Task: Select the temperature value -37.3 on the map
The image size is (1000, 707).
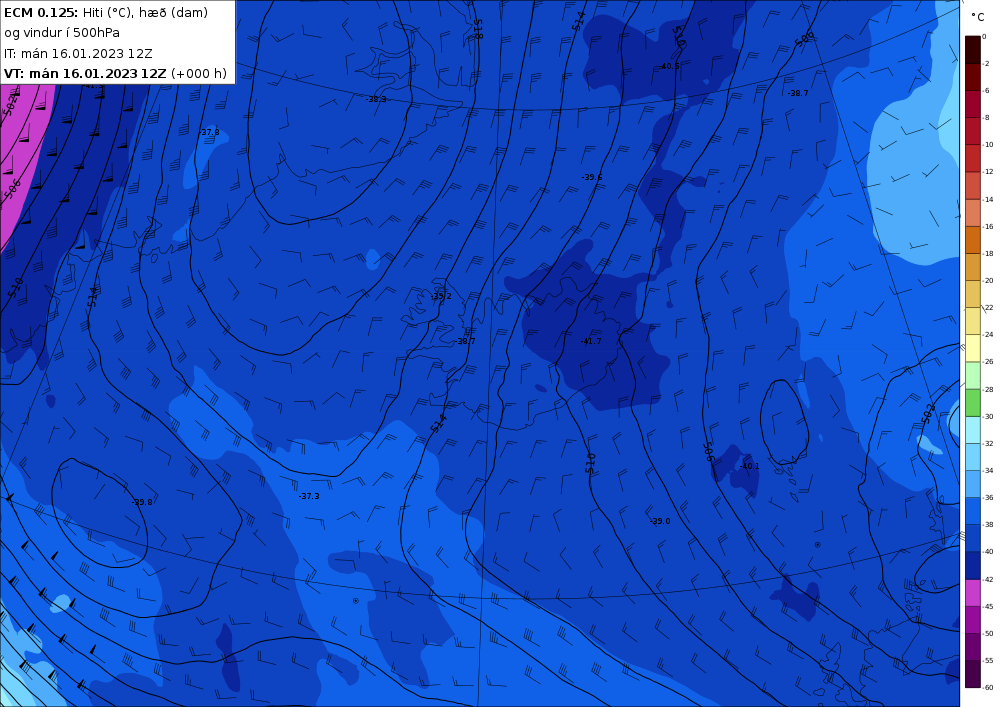Action: pos(309,497)
